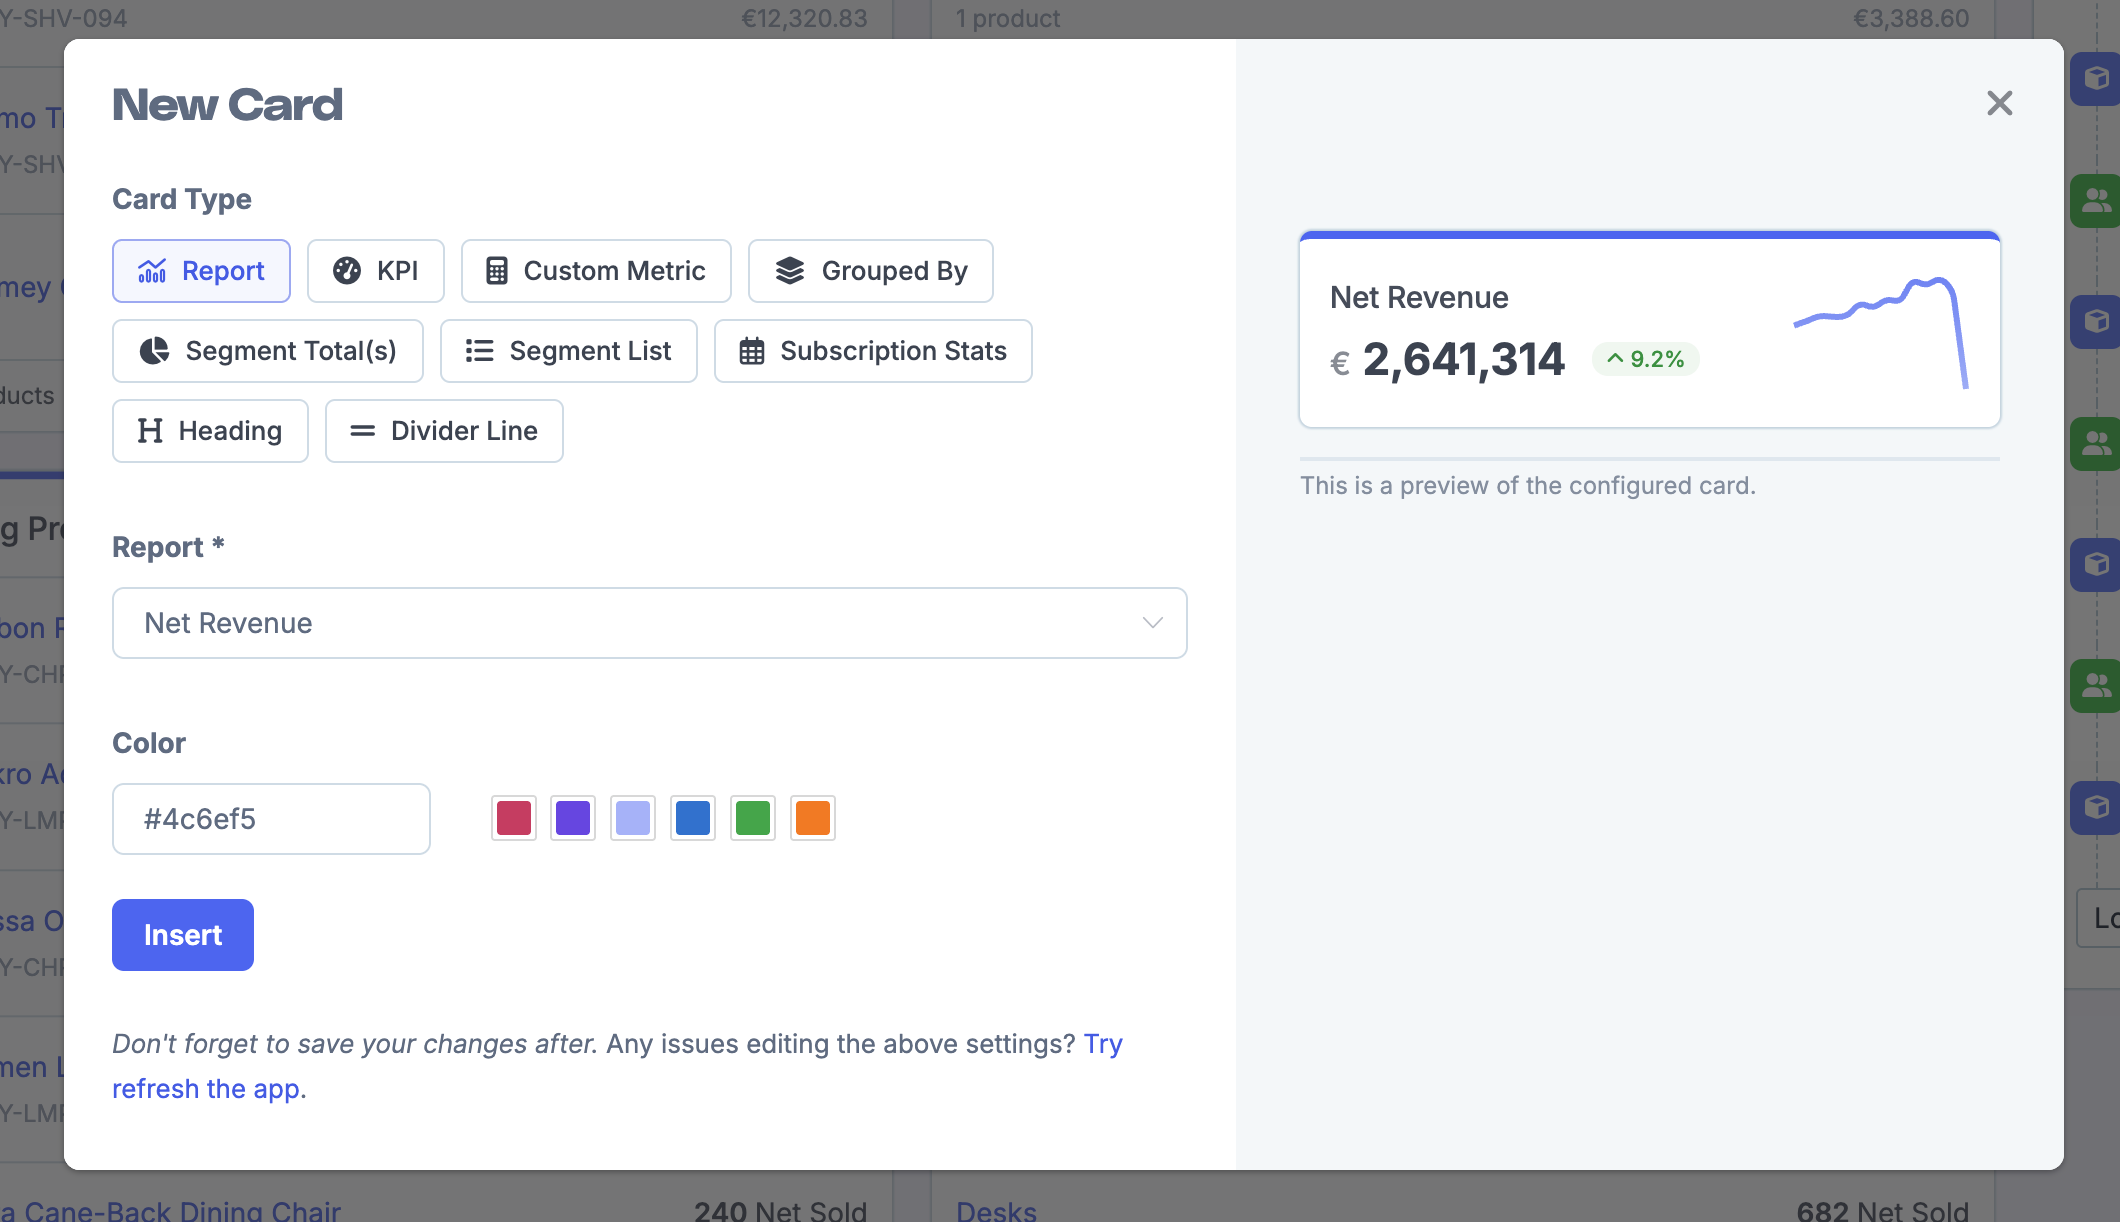Open the Desks link in background page
Viewport: 2120px width, 1222px height.
(996, 1210)
